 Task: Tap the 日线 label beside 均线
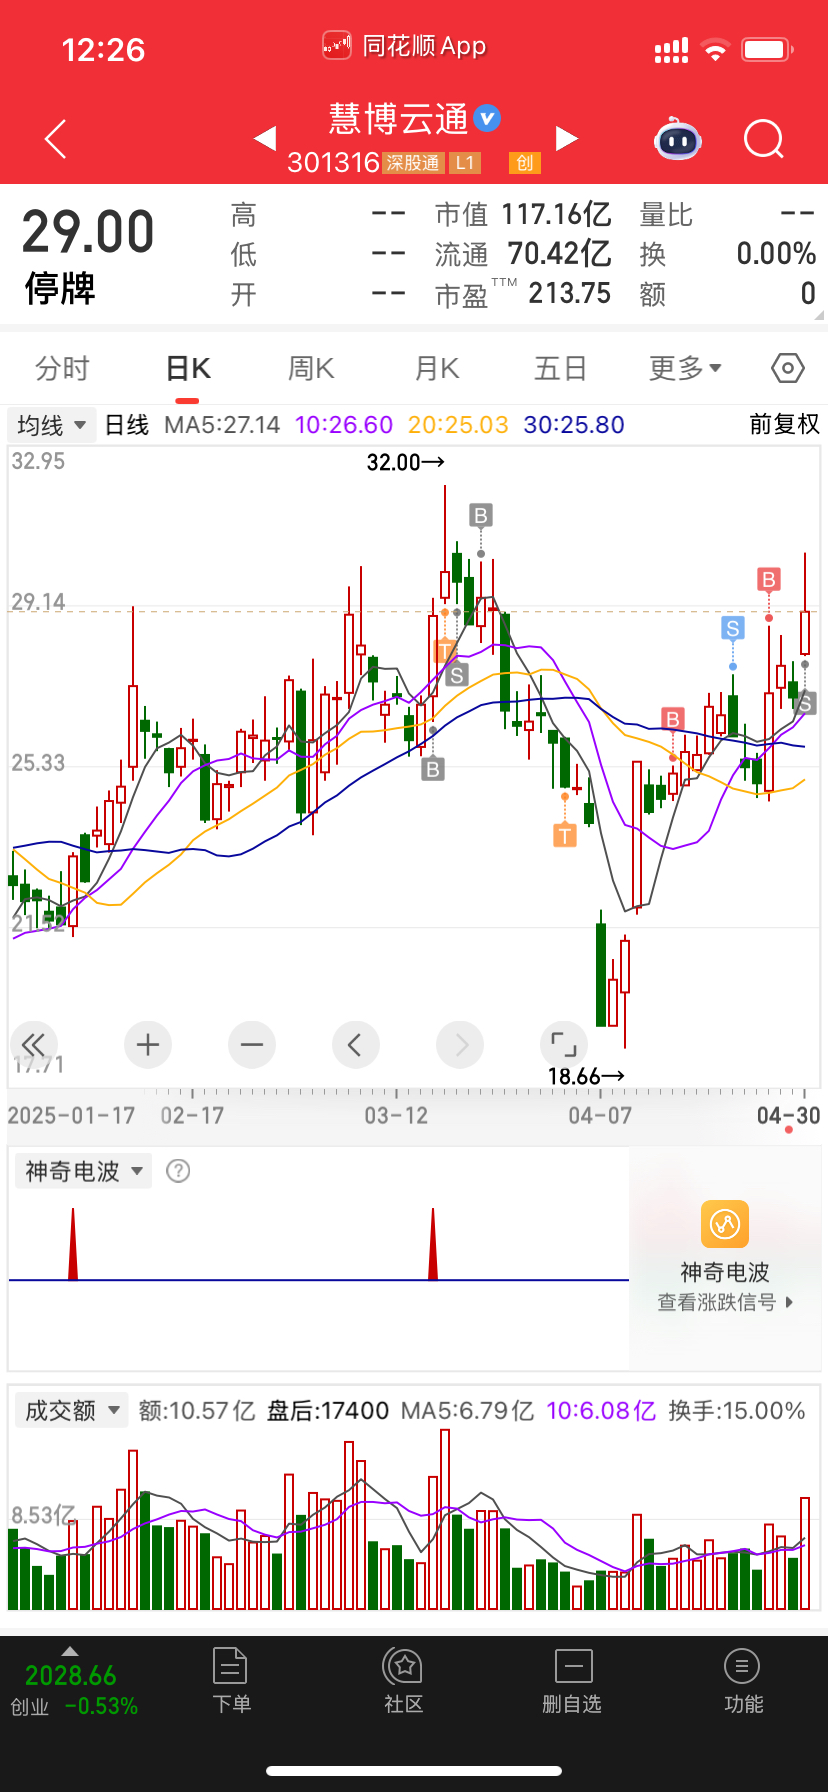click(x=127, y=425)
